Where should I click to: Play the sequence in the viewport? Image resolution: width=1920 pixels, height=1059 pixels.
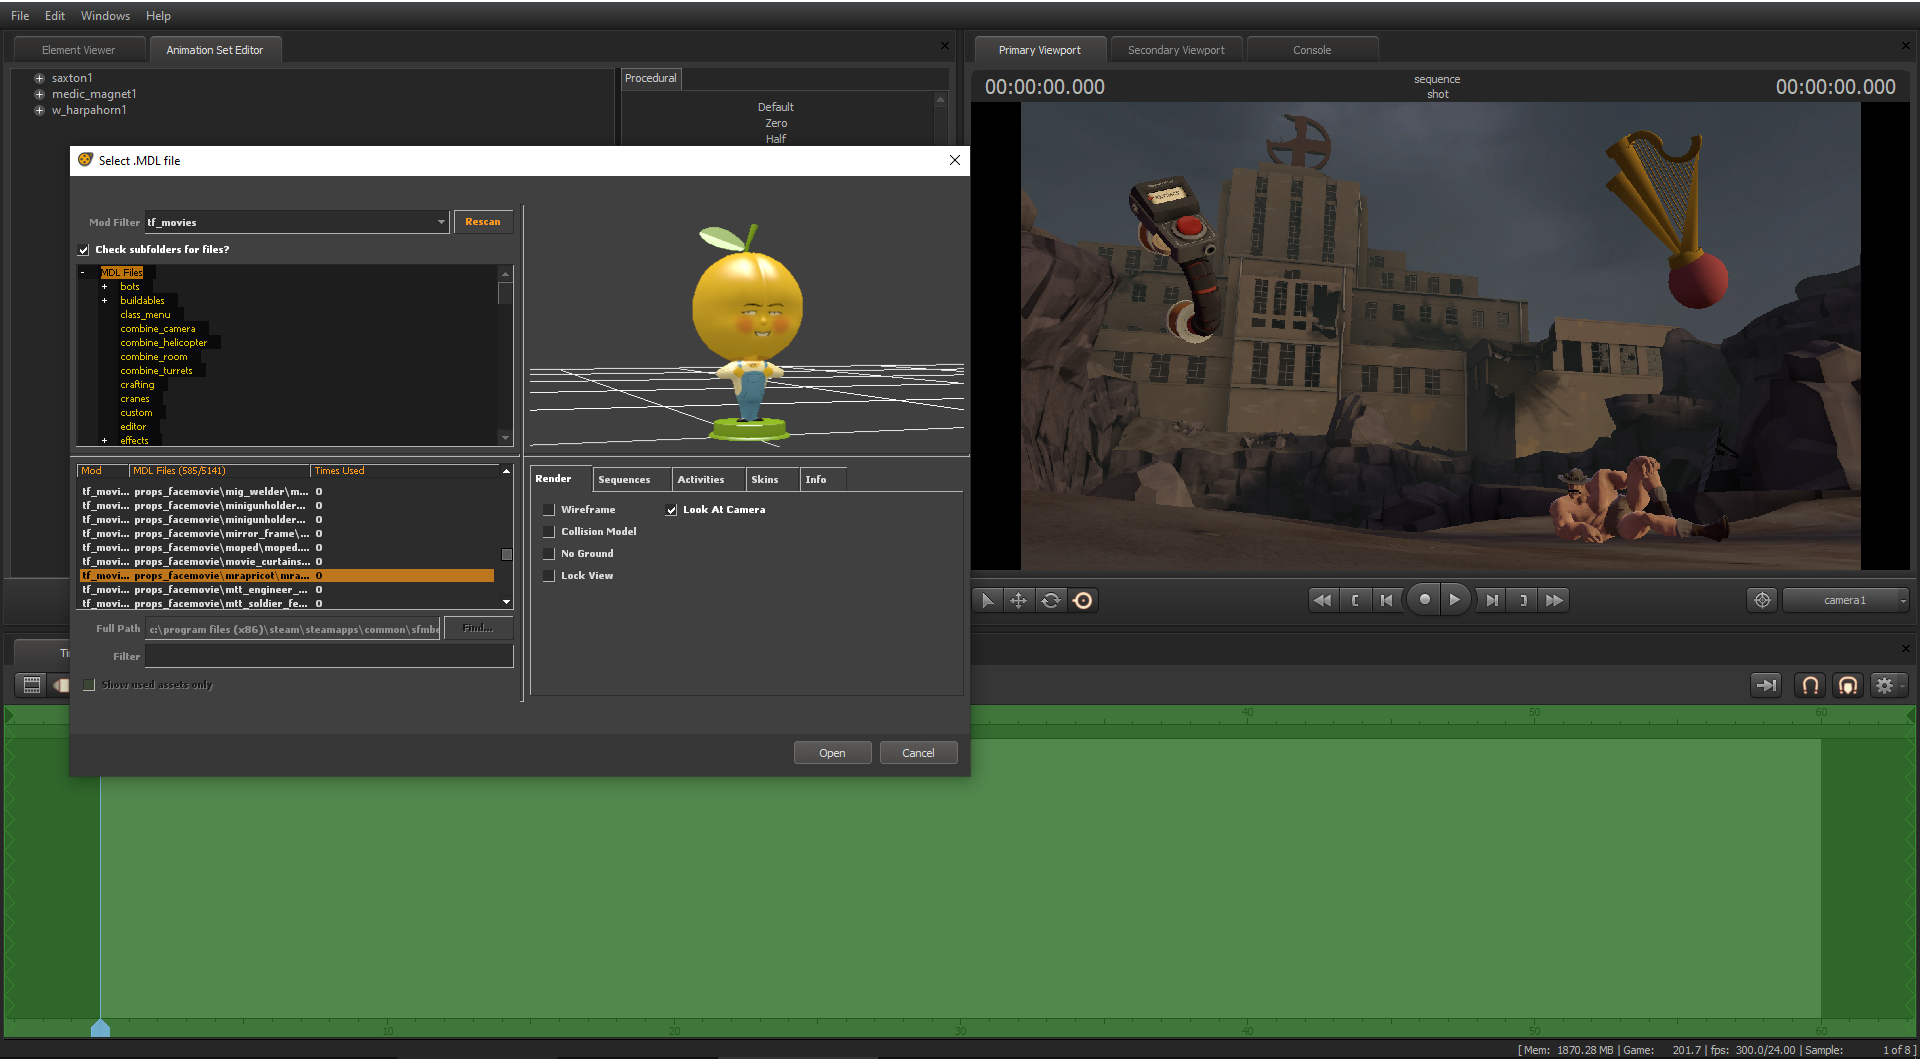[1455, 599]
